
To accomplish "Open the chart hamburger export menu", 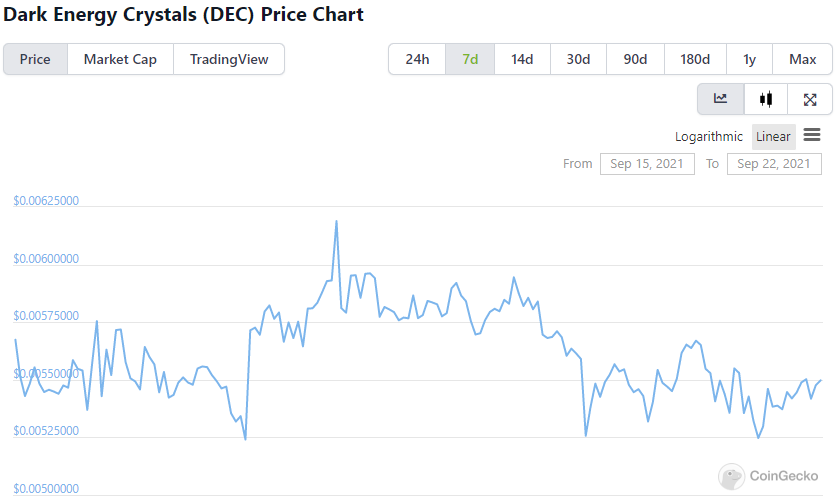I will [x=812, y=135].
